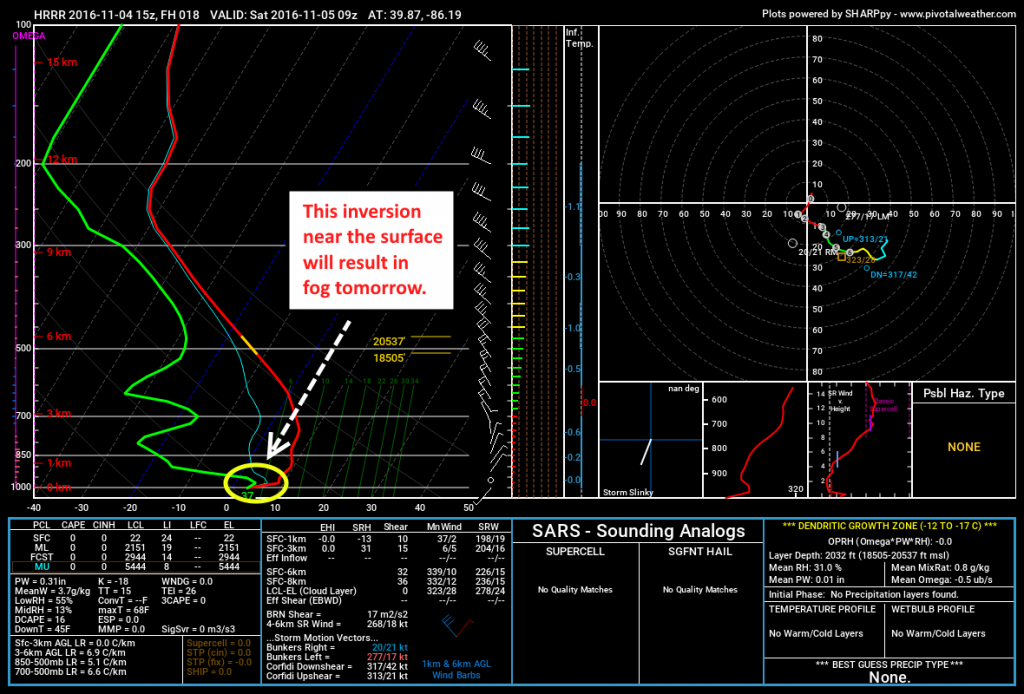This screenshot has height=694, width=1024.
Task: Click the 'Mean Omega: -0.5 ub/s' value
Action: [x=942, y=580]
